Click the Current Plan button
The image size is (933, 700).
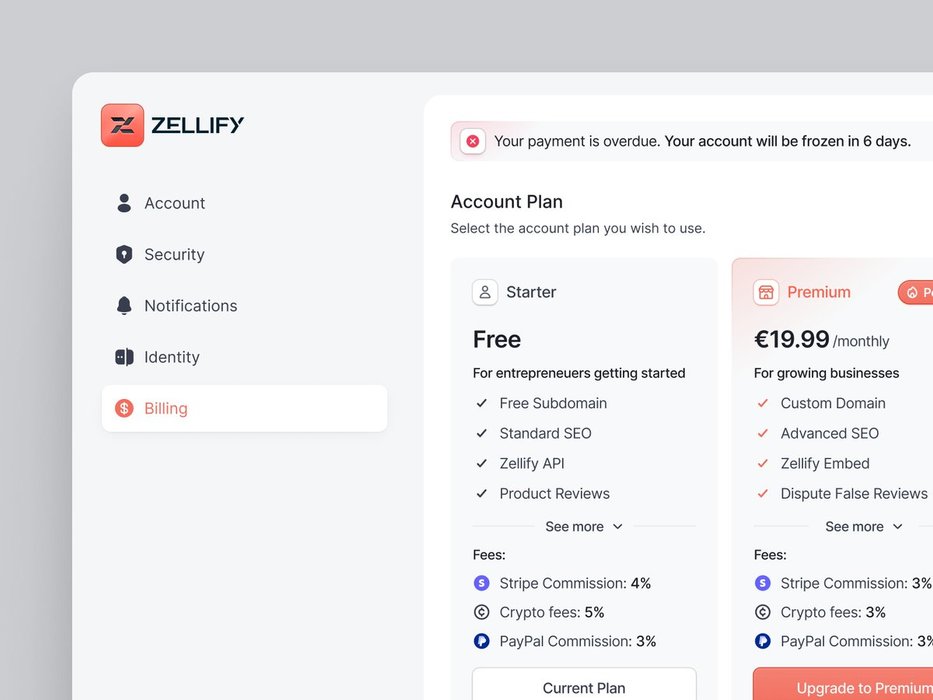click(x=584, y=685)
